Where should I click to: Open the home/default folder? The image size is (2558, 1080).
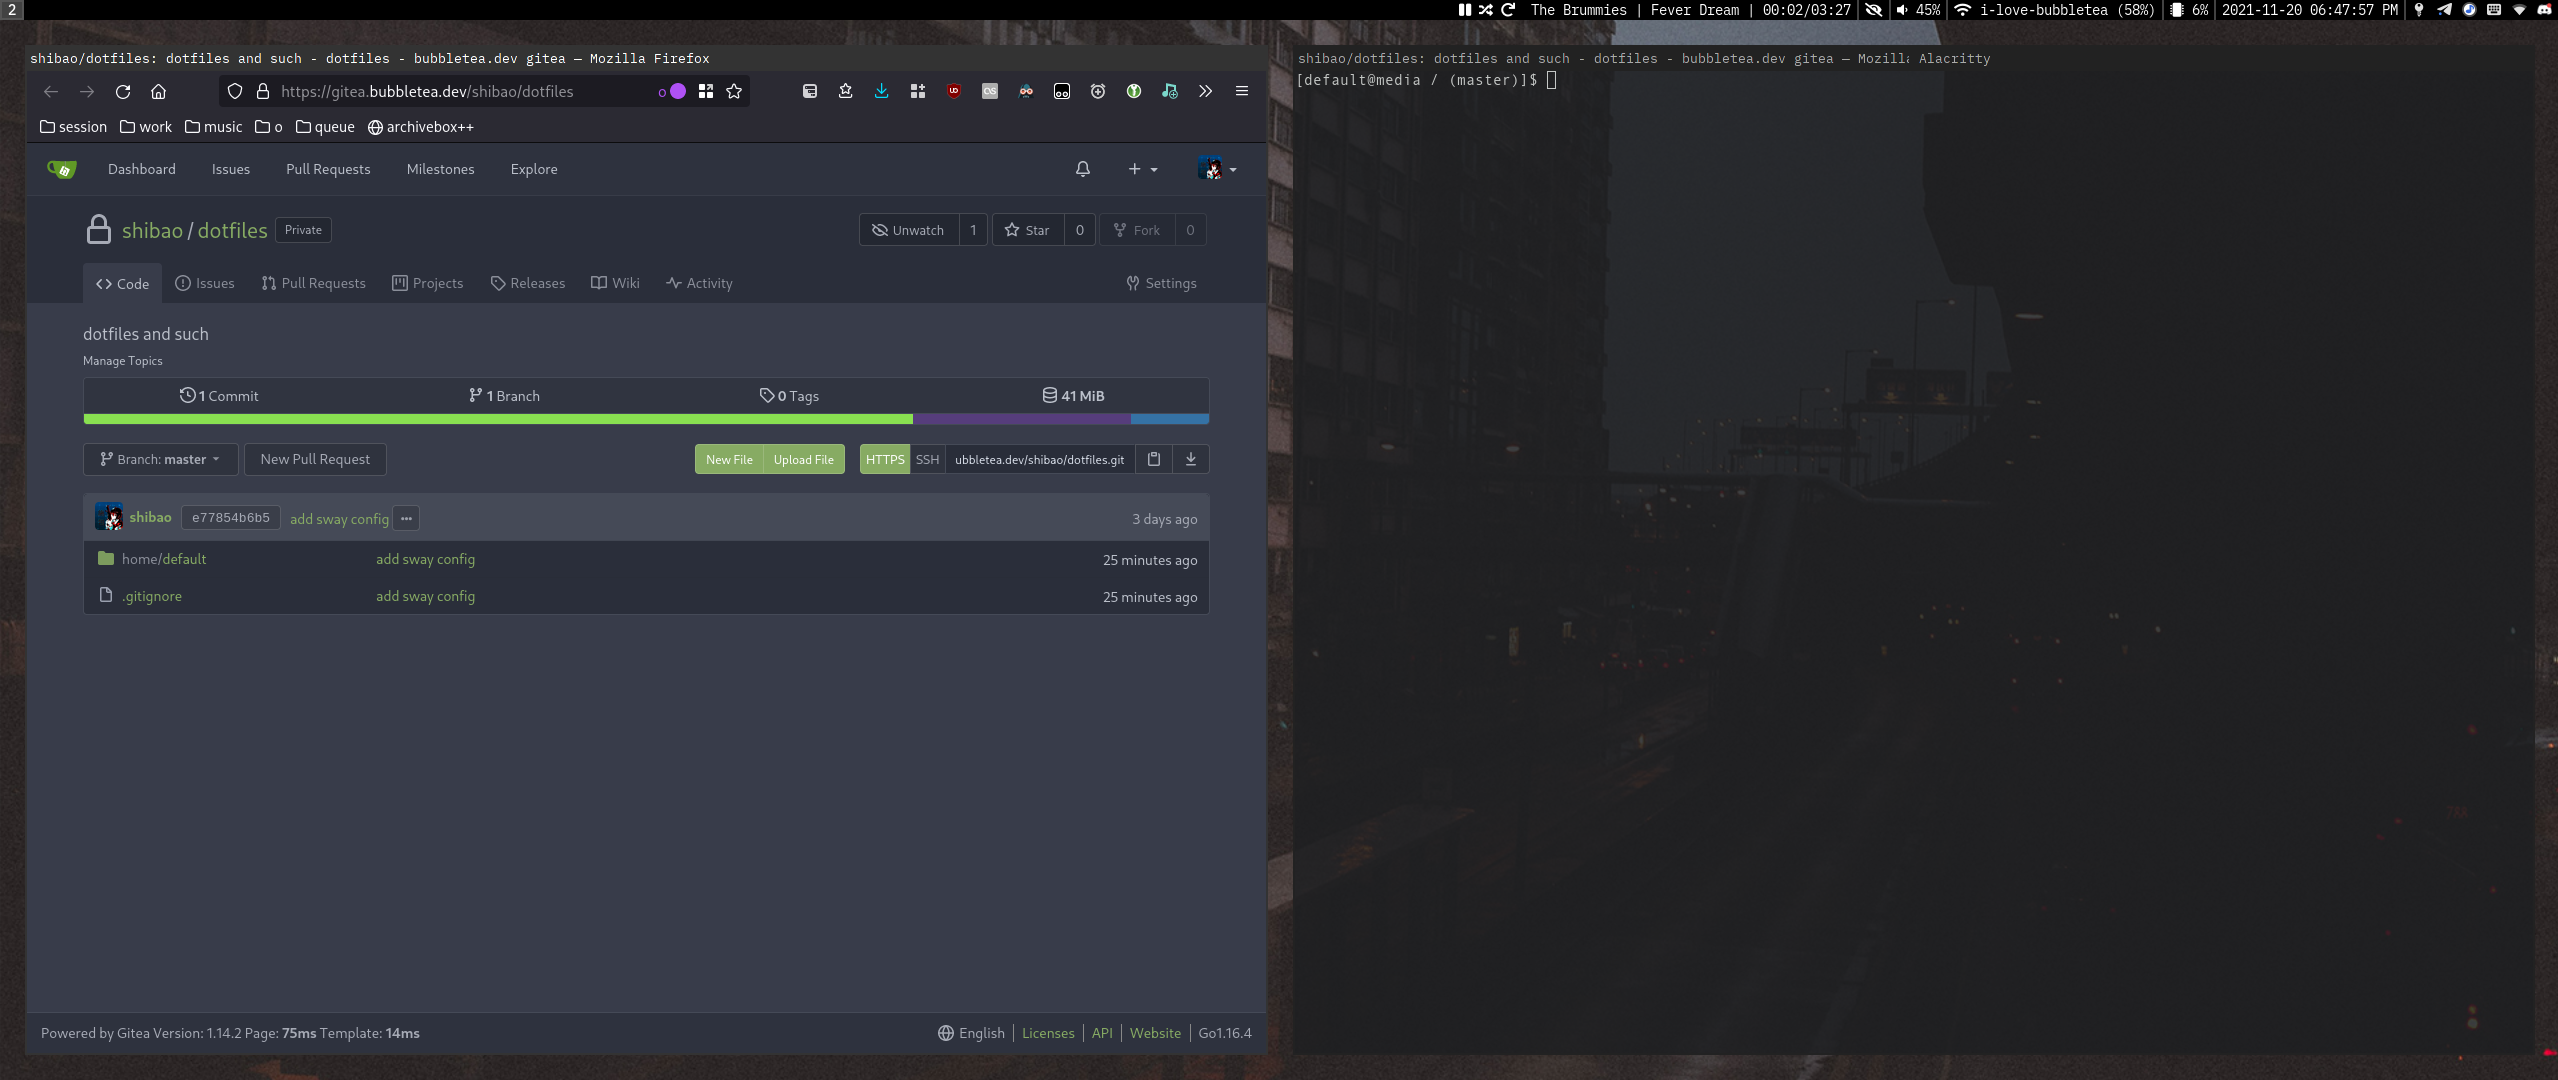point(164,559)
